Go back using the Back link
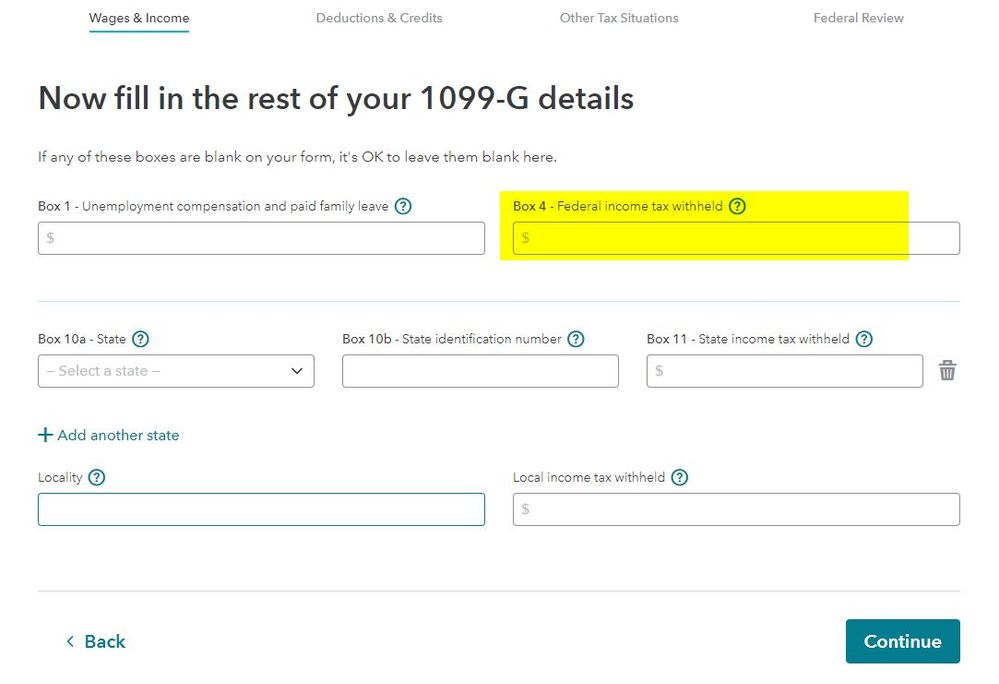 tap(96, 642)
